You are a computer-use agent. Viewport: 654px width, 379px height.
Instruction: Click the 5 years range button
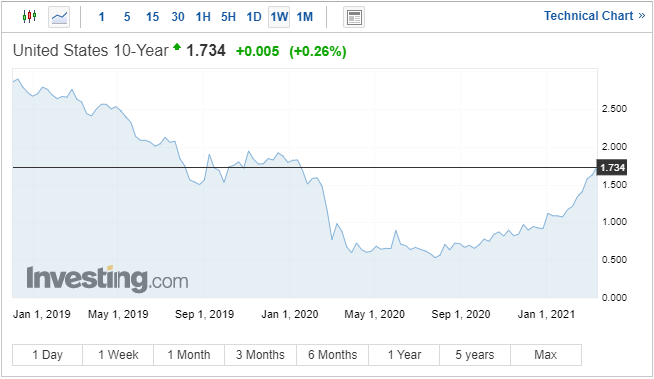[475, 355]
